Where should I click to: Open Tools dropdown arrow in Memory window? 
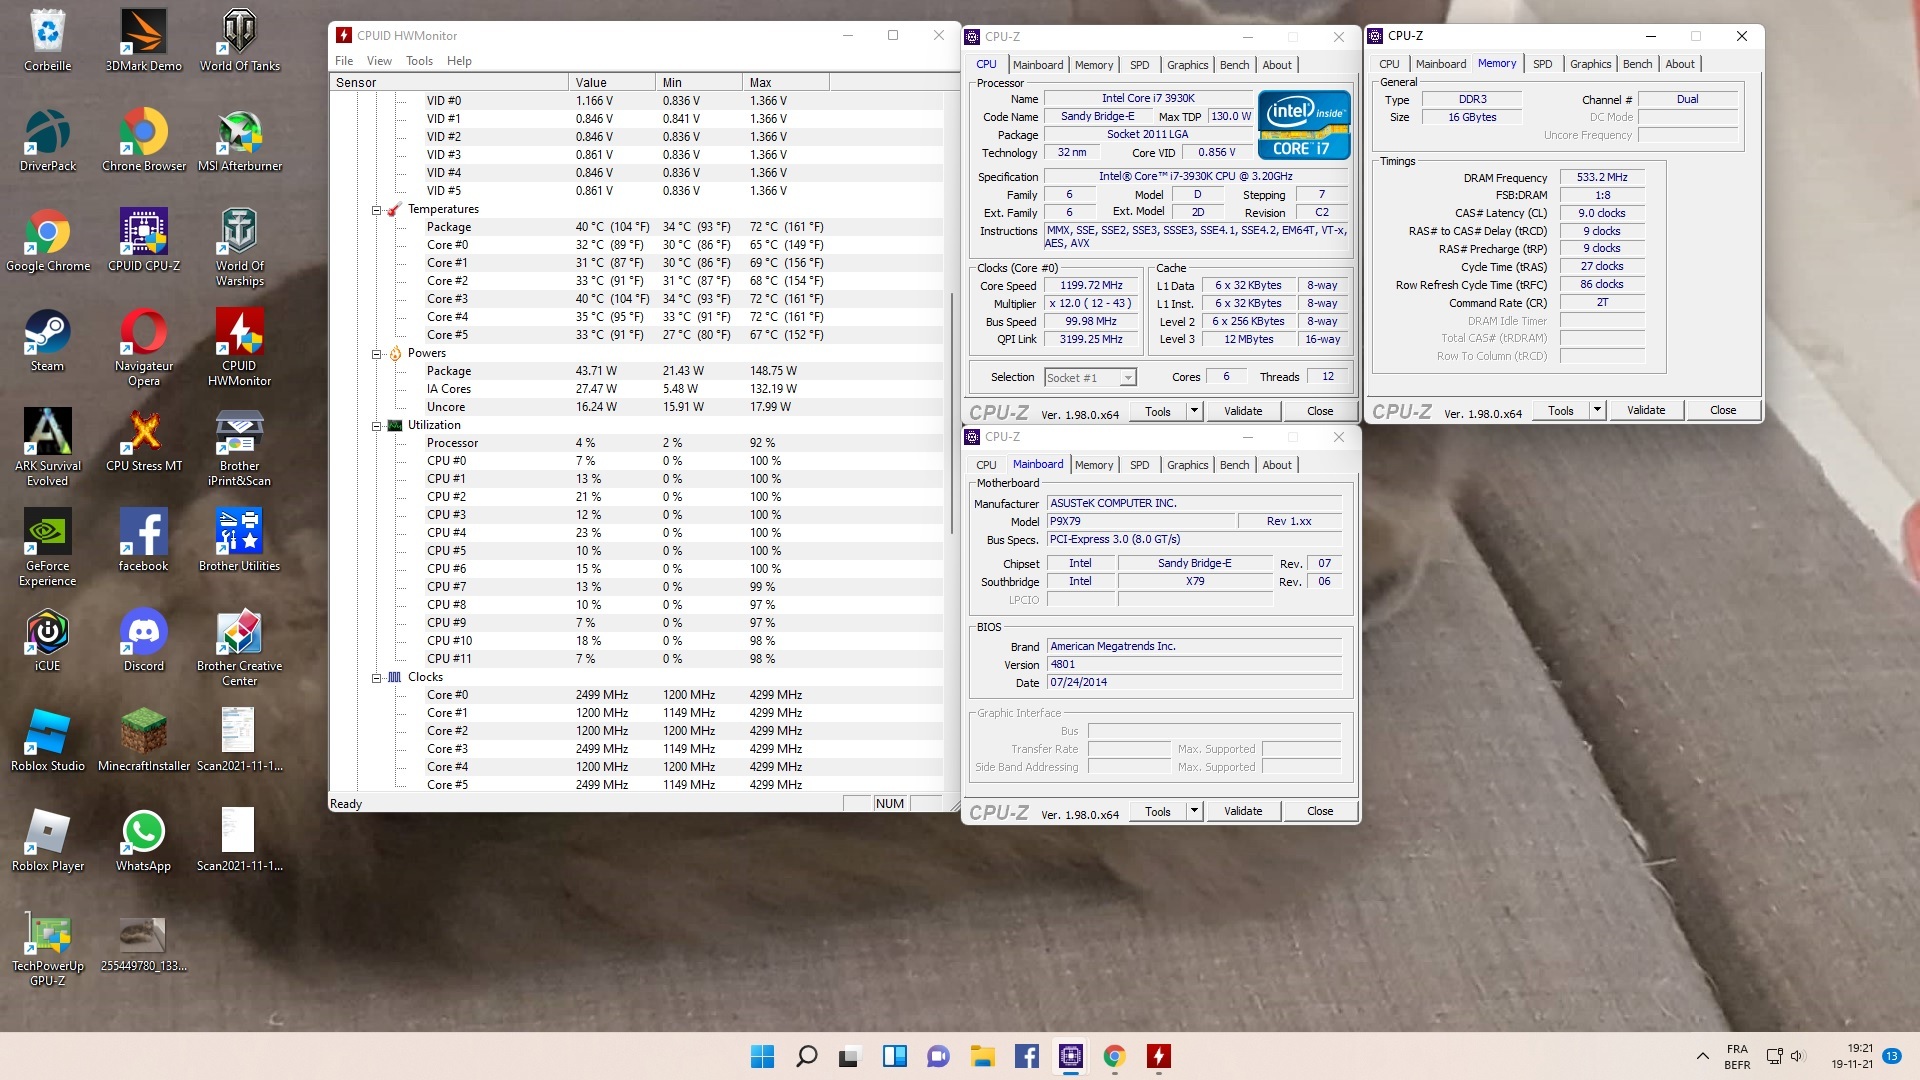(1597, 410)
